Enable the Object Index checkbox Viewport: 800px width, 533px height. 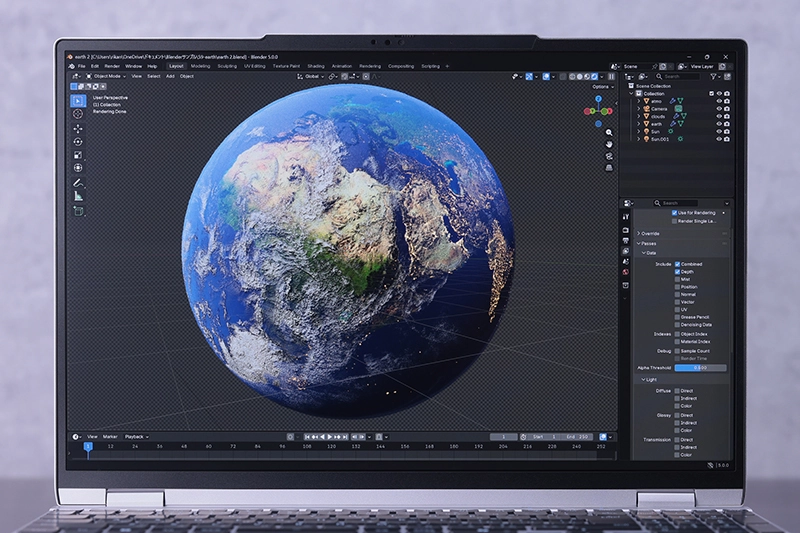click(x=678, y=334)
